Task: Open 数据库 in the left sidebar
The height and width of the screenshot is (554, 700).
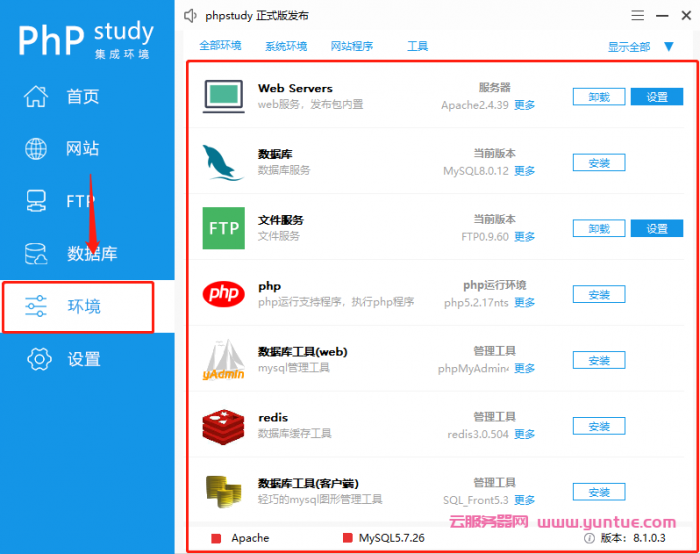Action: point(91,254)
